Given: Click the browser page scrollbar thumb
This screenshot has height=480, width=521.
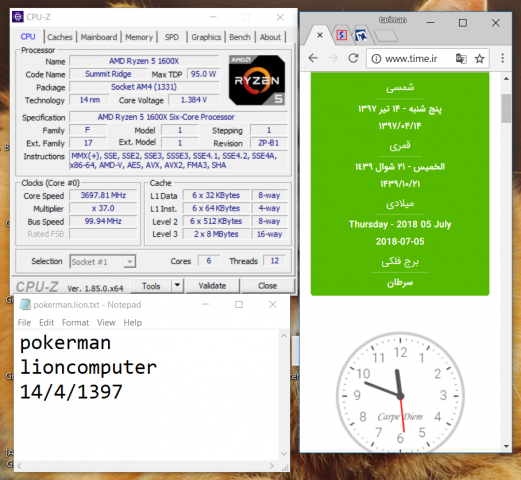Looking at the screenshot, I should [x=506, y=109].
